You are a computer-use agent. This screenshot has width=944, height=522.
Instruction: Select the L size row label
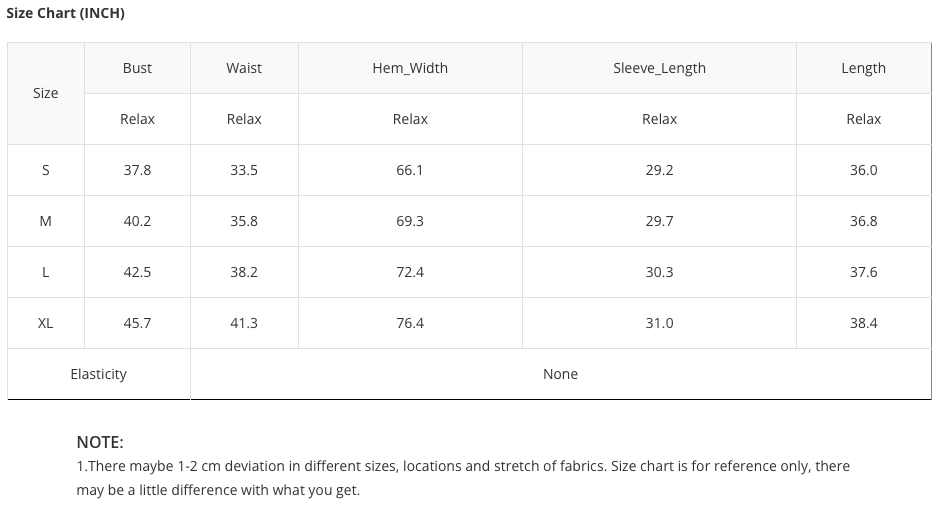tap(46, 272)
